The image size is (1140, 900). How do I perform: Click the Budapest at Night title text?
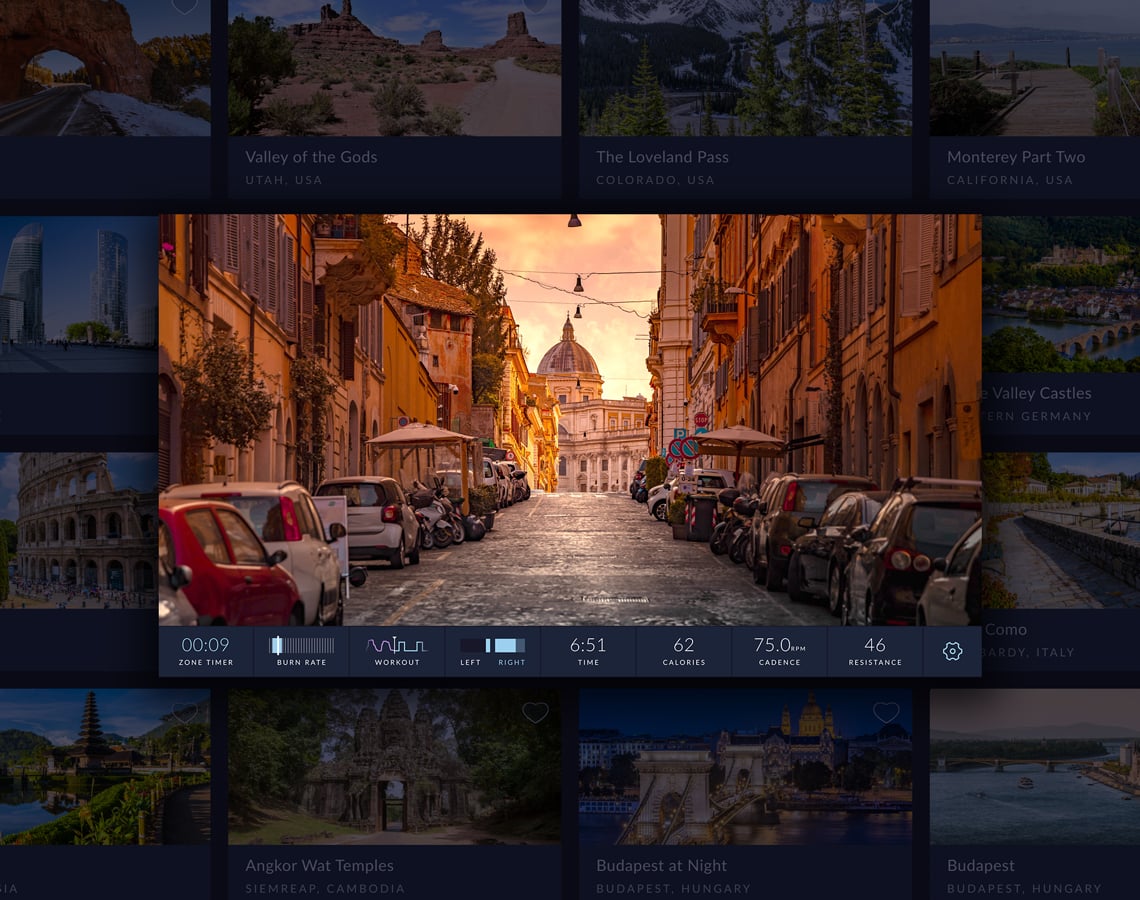click(x=662, y=866)
